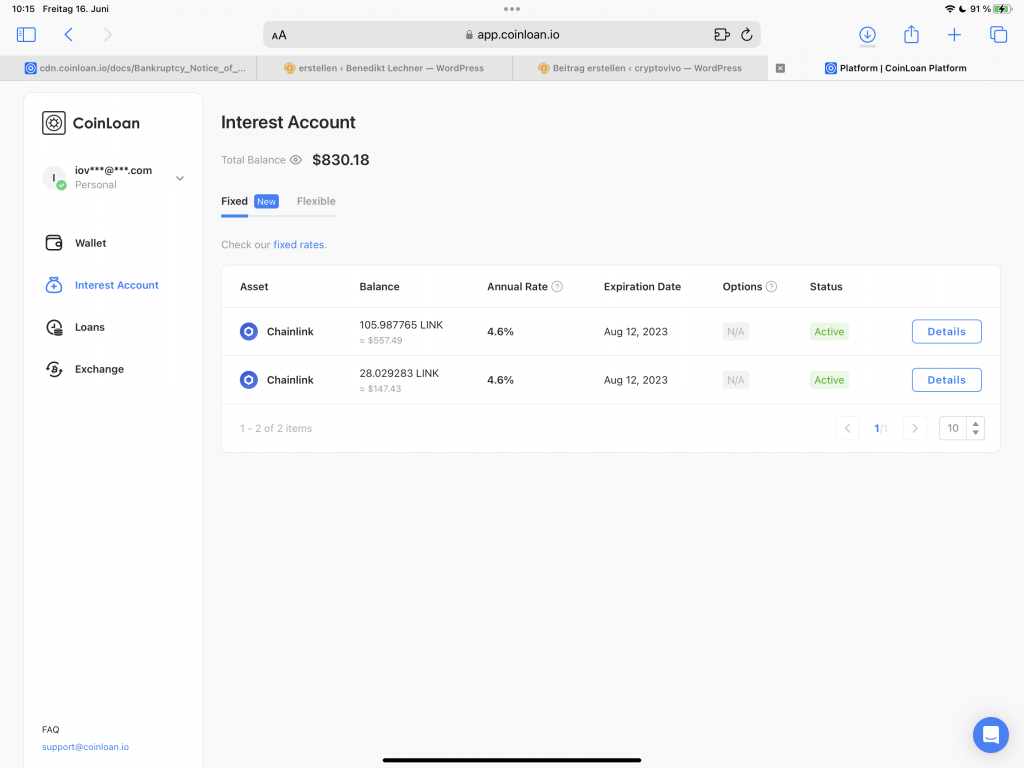Open Details for 105.987765 LINK
This screenshot has height=768, width=1024.
(x=946, y=332)
